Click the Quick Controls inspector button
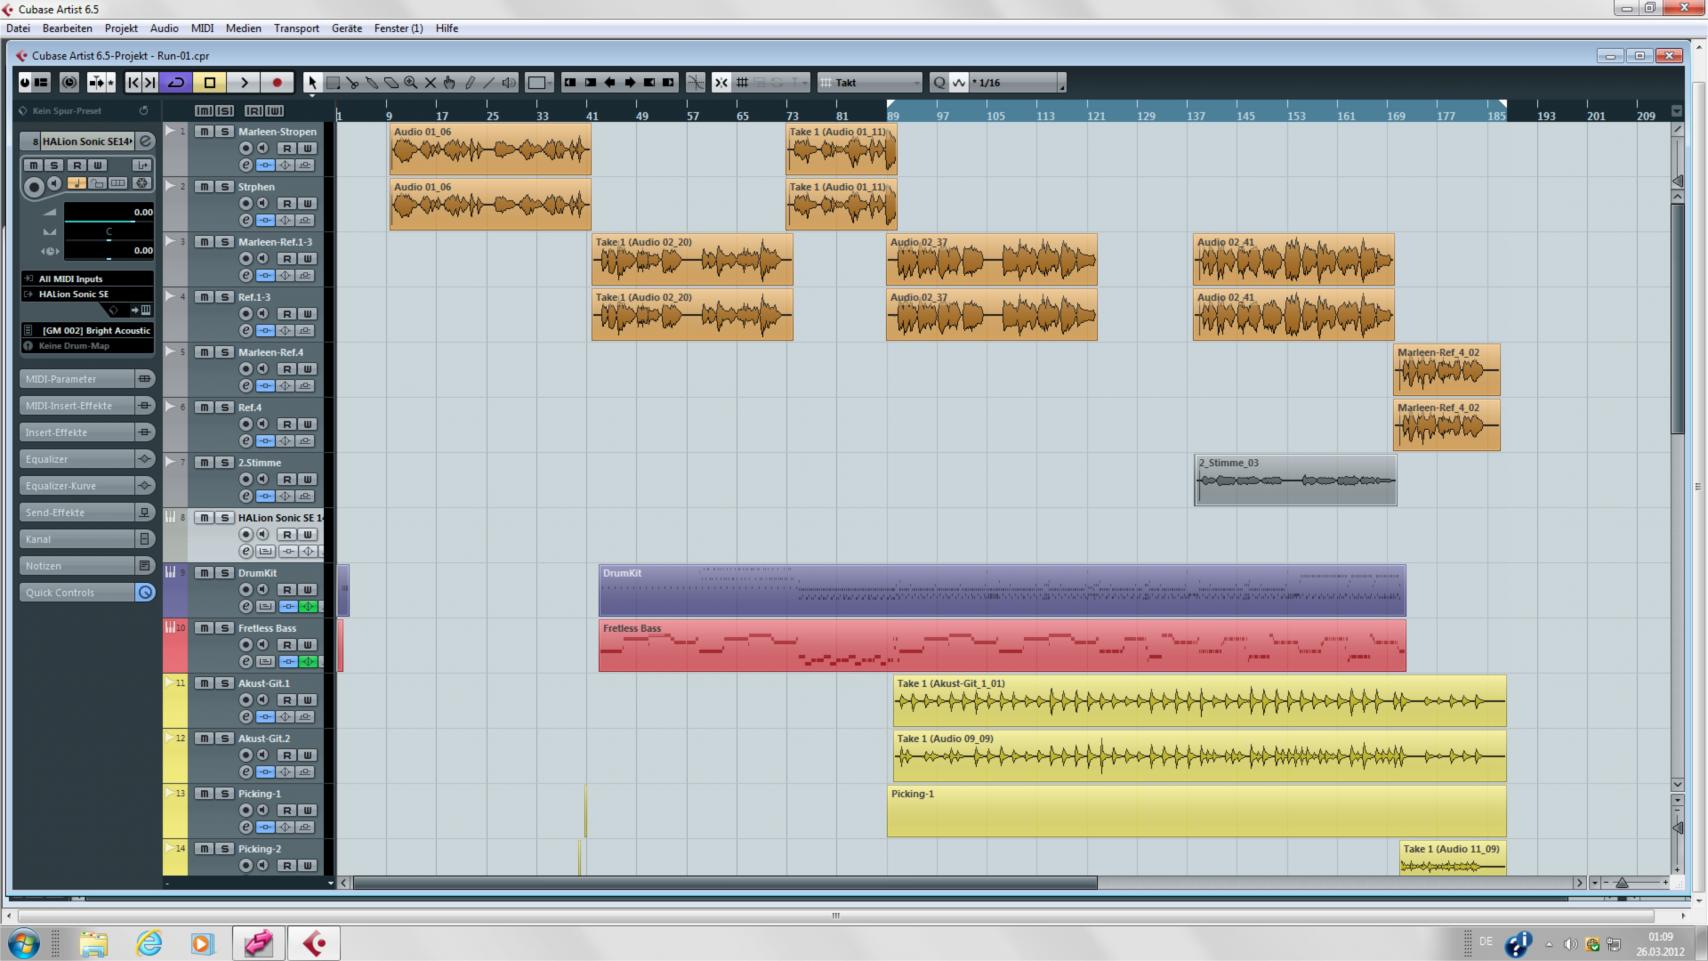This screenshot has height=961, width=1708. [77, 592]
